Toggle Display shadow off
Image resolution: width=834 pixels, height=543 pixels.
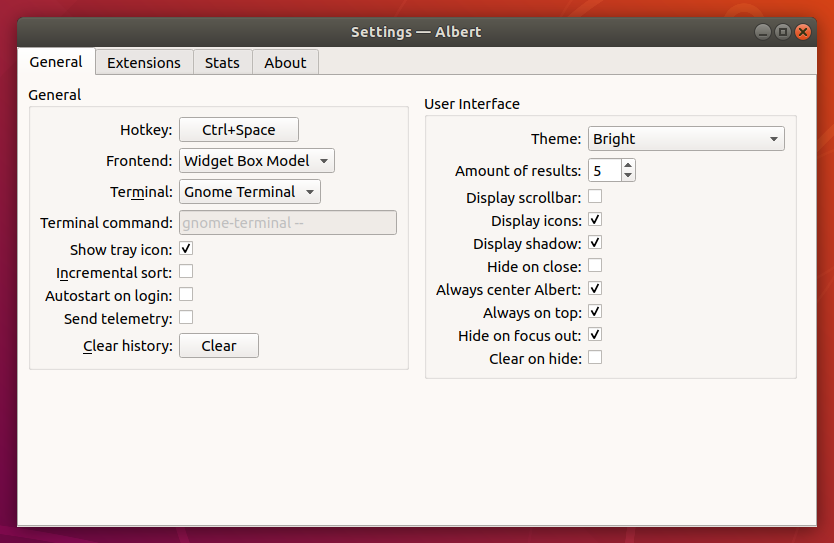coord(595,243)
